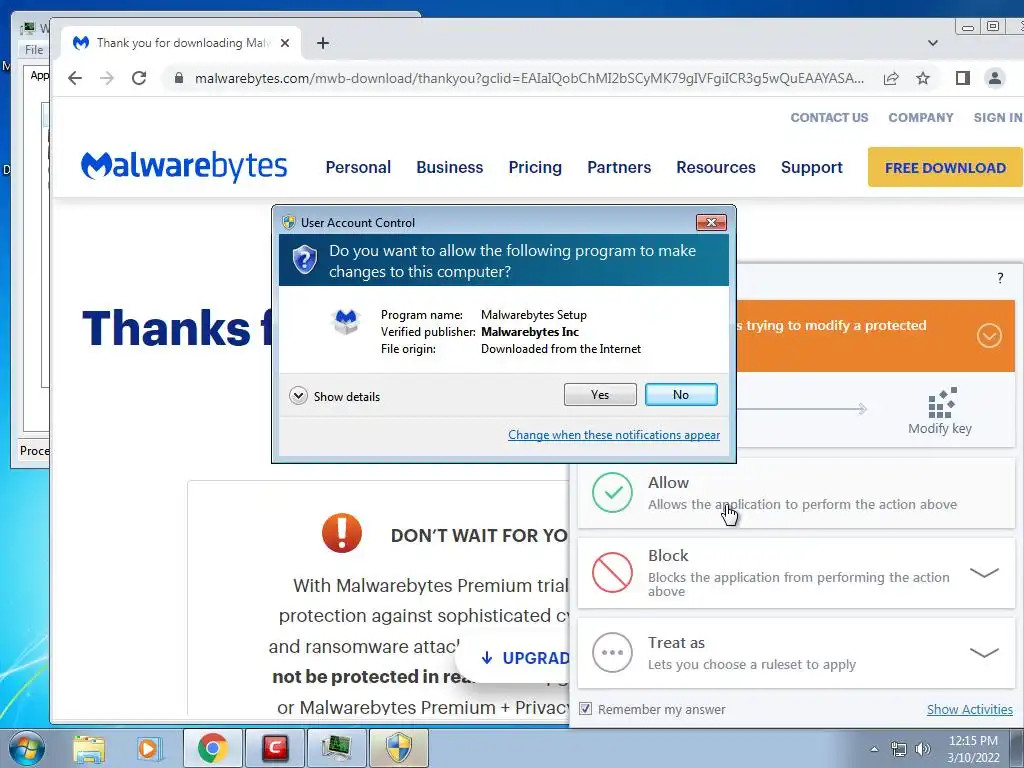The image size is (1024, 768).
Task: Click the padlock site info icon
Action: pyautogui.click(x=178, y=78)
